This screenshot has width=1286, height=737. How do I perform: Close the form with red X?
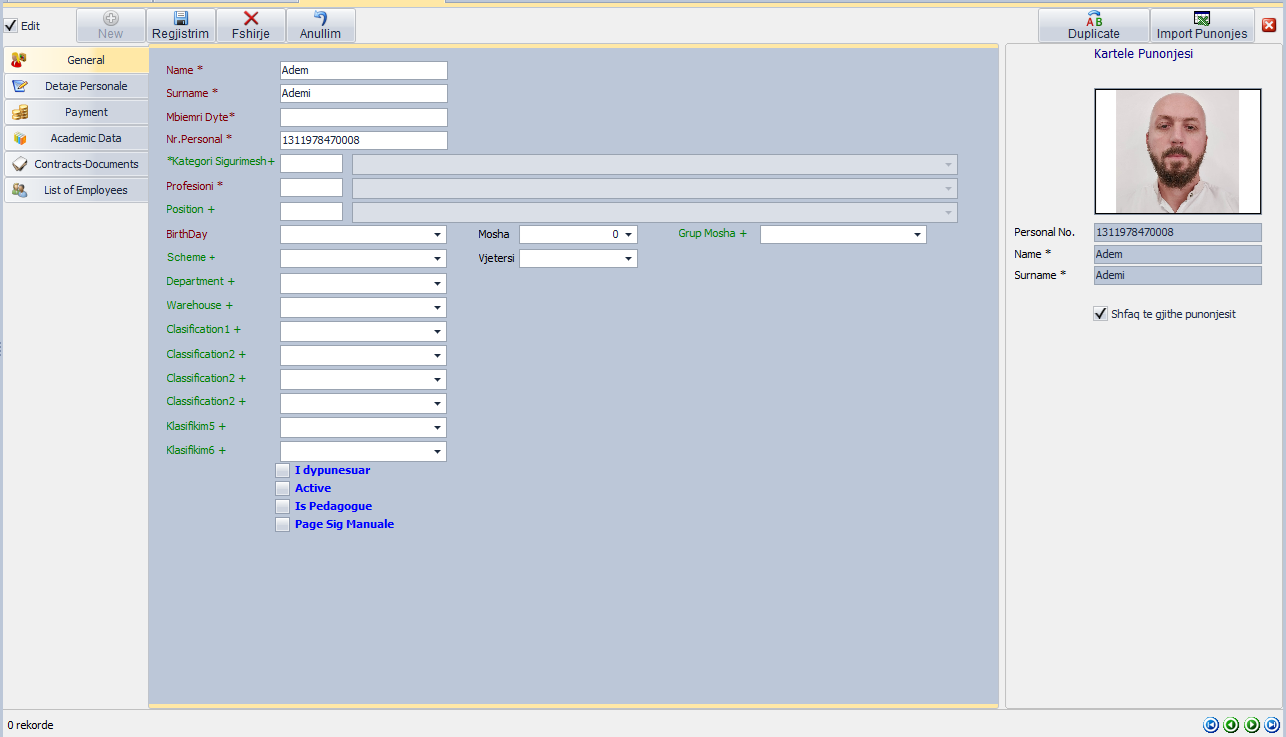coord(1269,25)
